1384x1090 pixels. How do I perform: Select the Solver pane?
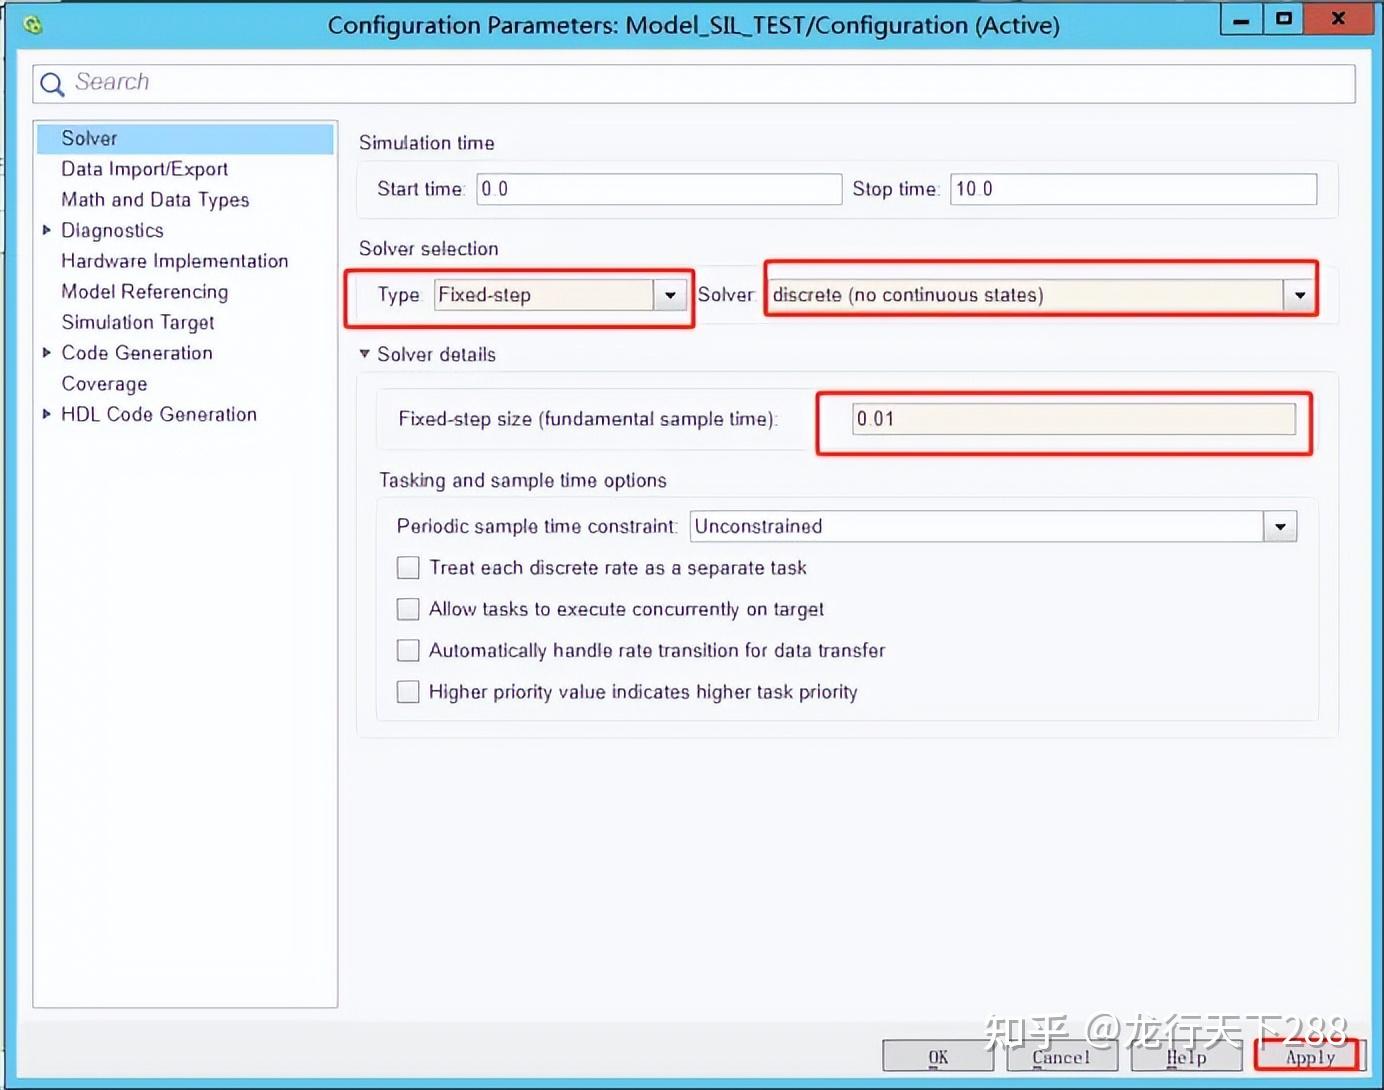(185, 138)
